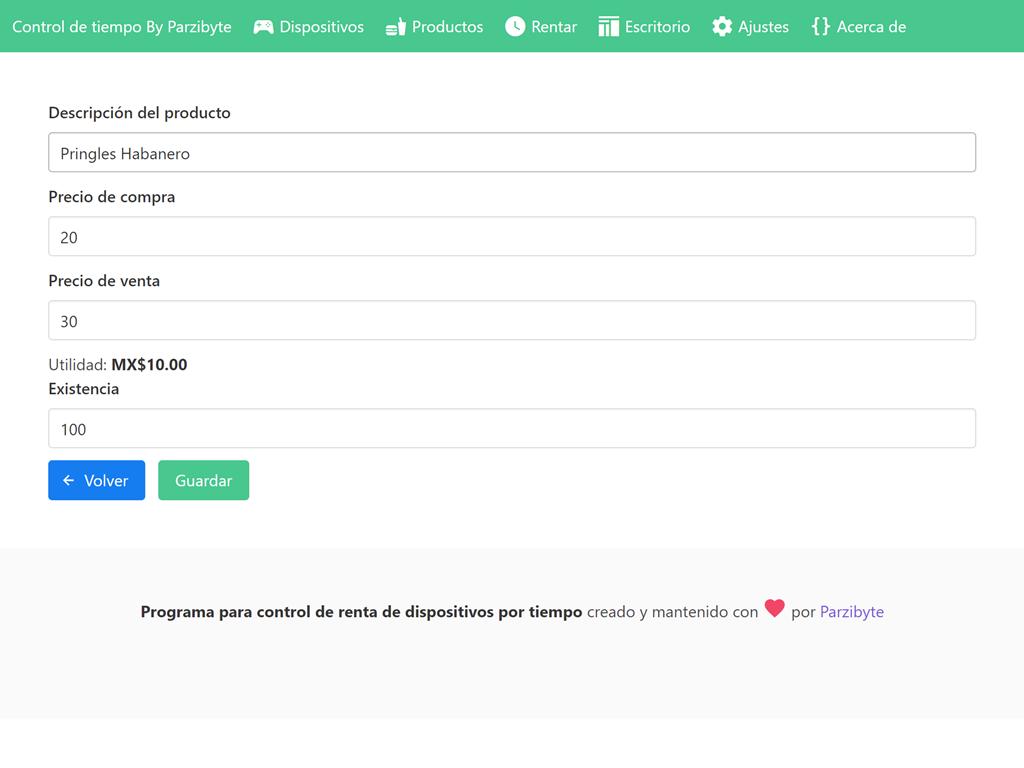Image resolution: width=1024 pixels, height=768 pixels.
Task: Select the Ajustes text in navbar
Action: [x=763, y=27]
